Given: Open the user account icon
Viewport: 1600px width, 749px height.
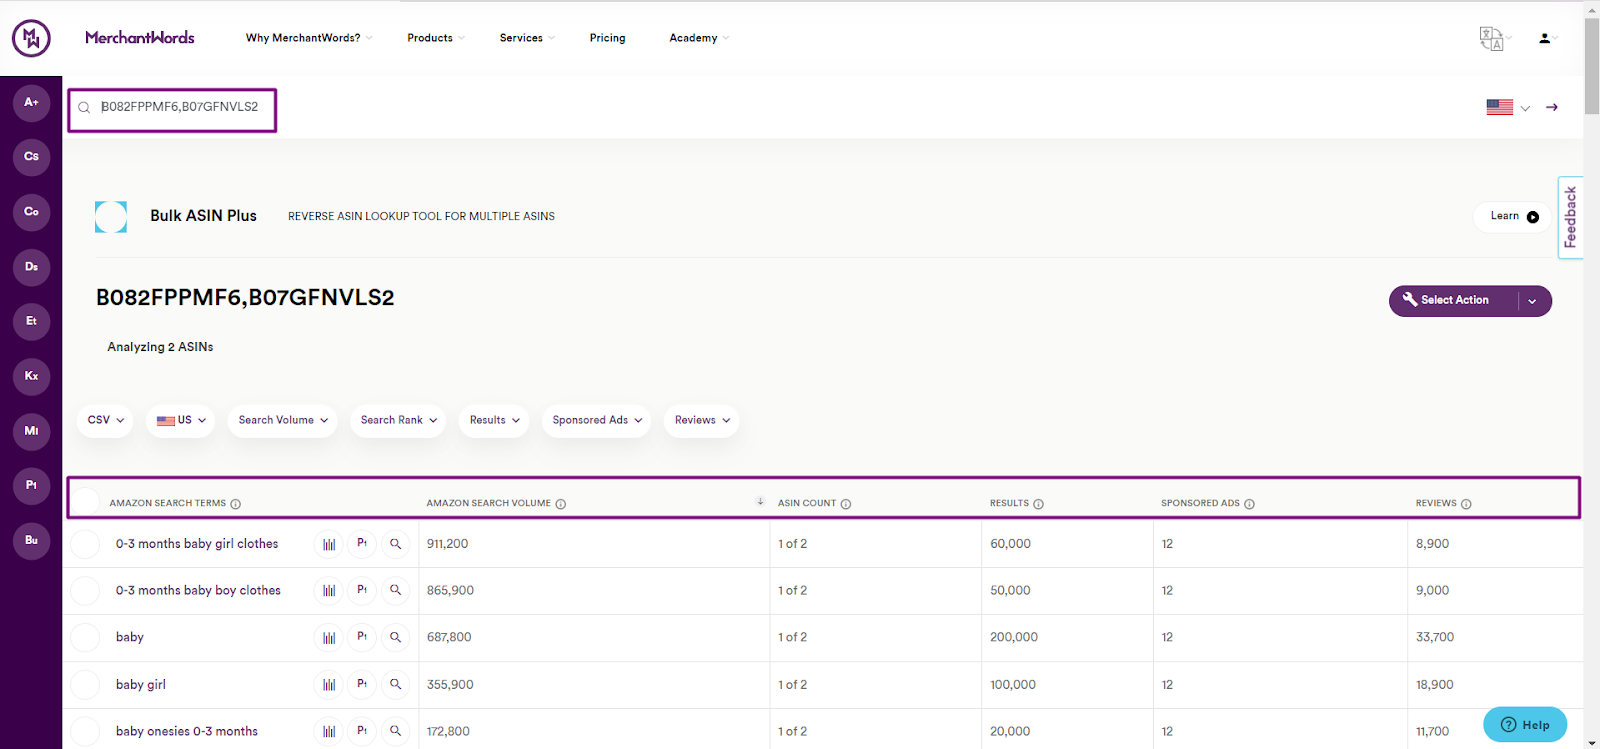Looking at the screenshot, I should click(x=1545, y=38).
